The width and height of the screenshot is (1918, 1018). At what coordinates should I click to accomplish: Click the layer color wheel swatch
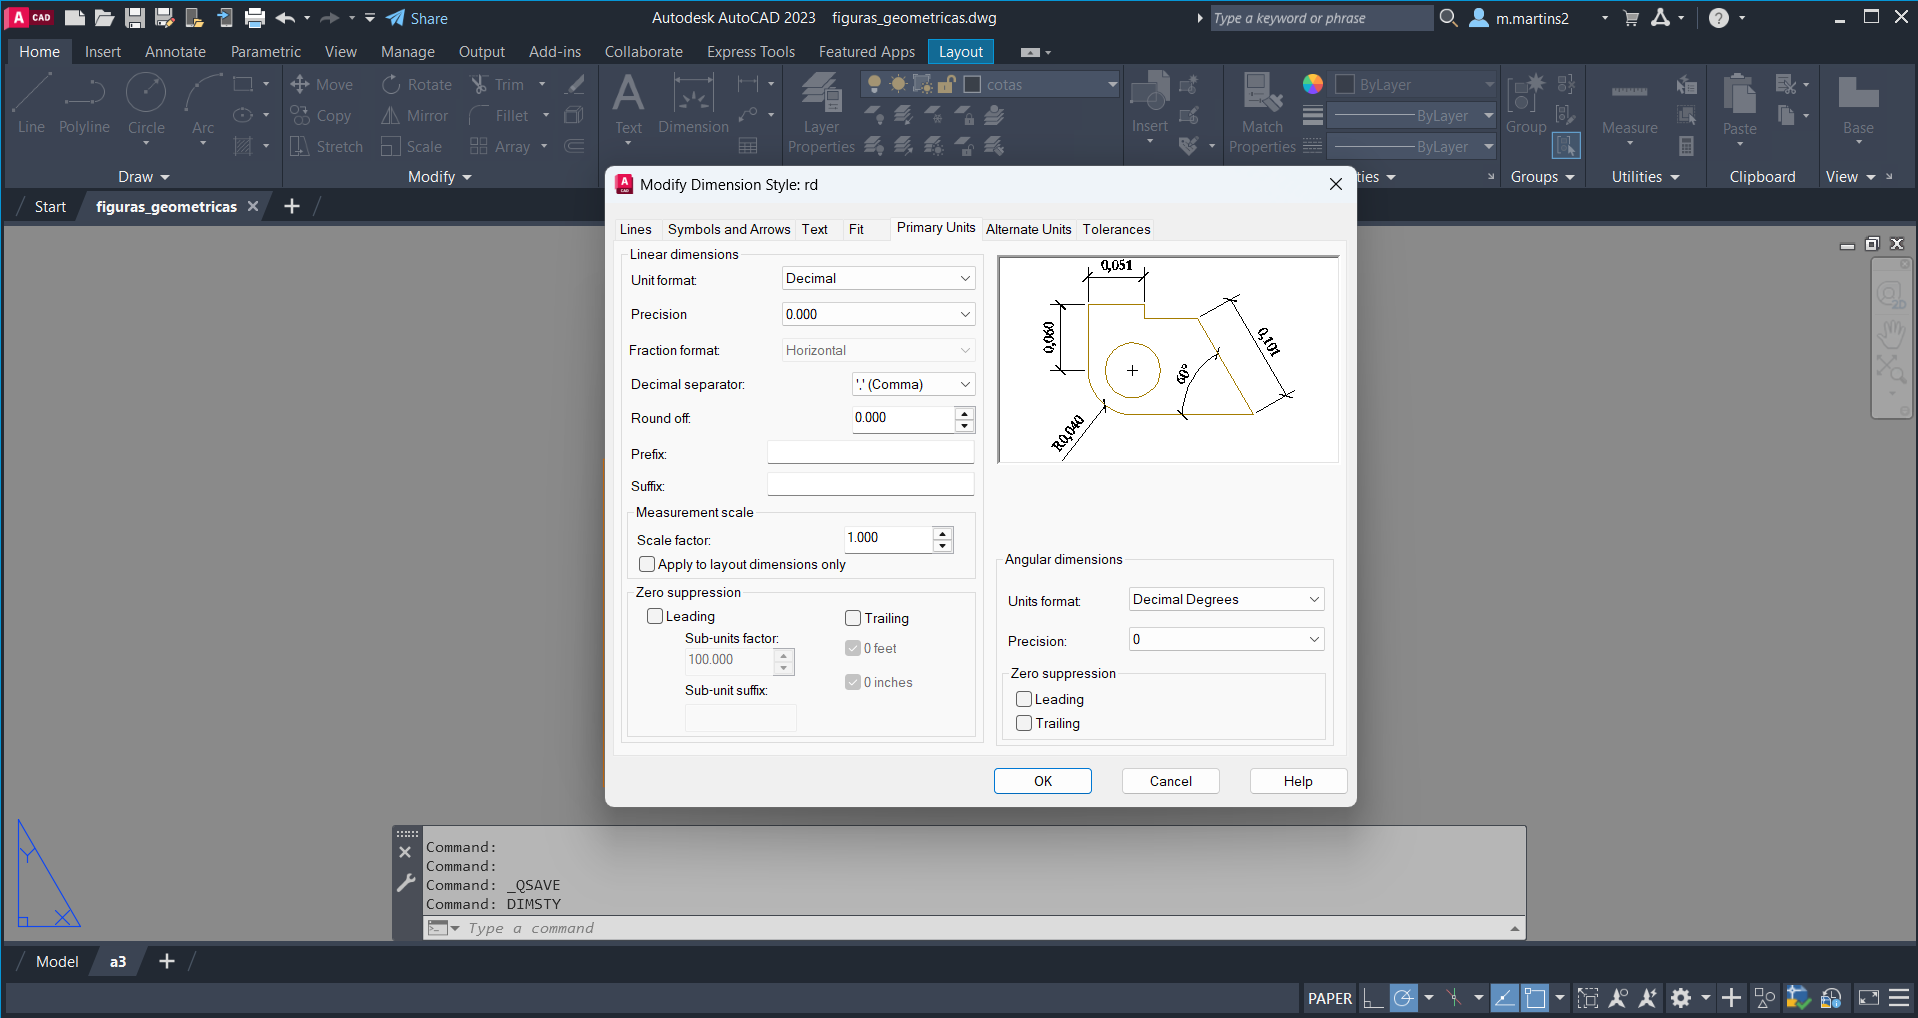point(1313,85)
